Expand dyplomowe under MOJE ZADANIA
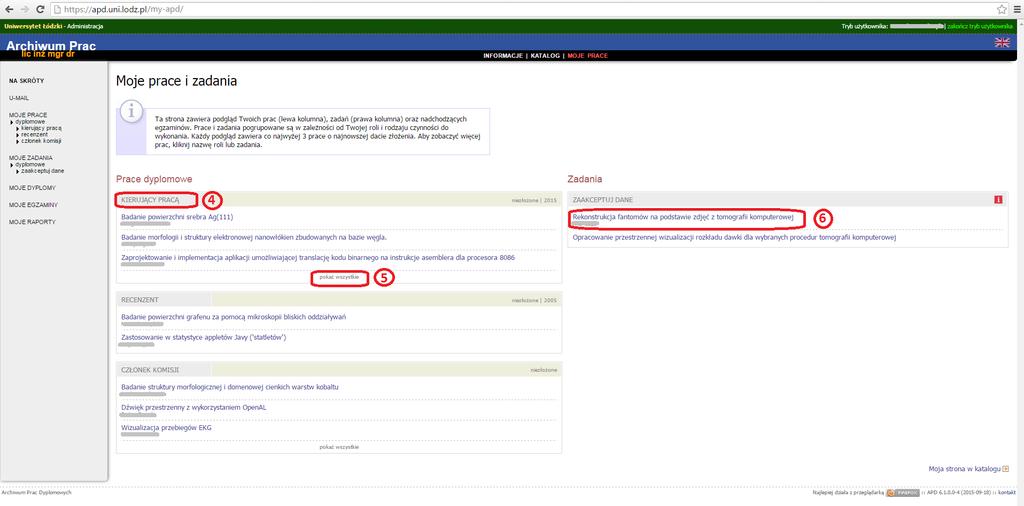Image resolution: width=1024 pixels, height=506 pixels. tap(30, 165)
